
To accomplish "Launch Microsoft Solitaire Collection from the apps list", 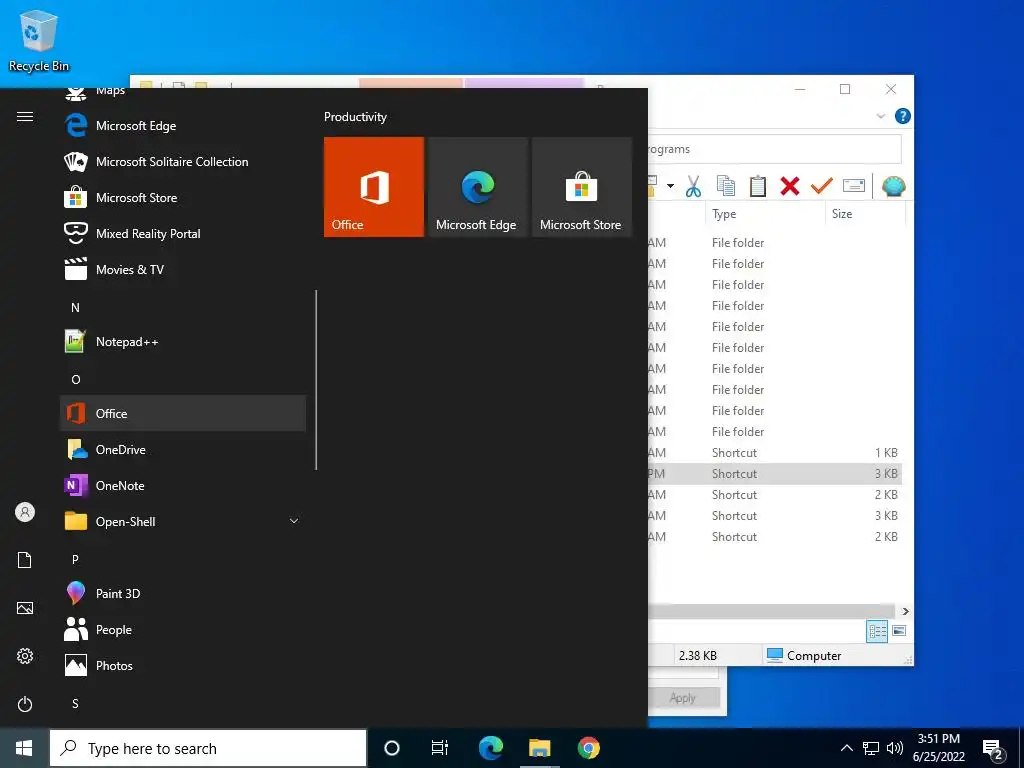I will (183, 161).
